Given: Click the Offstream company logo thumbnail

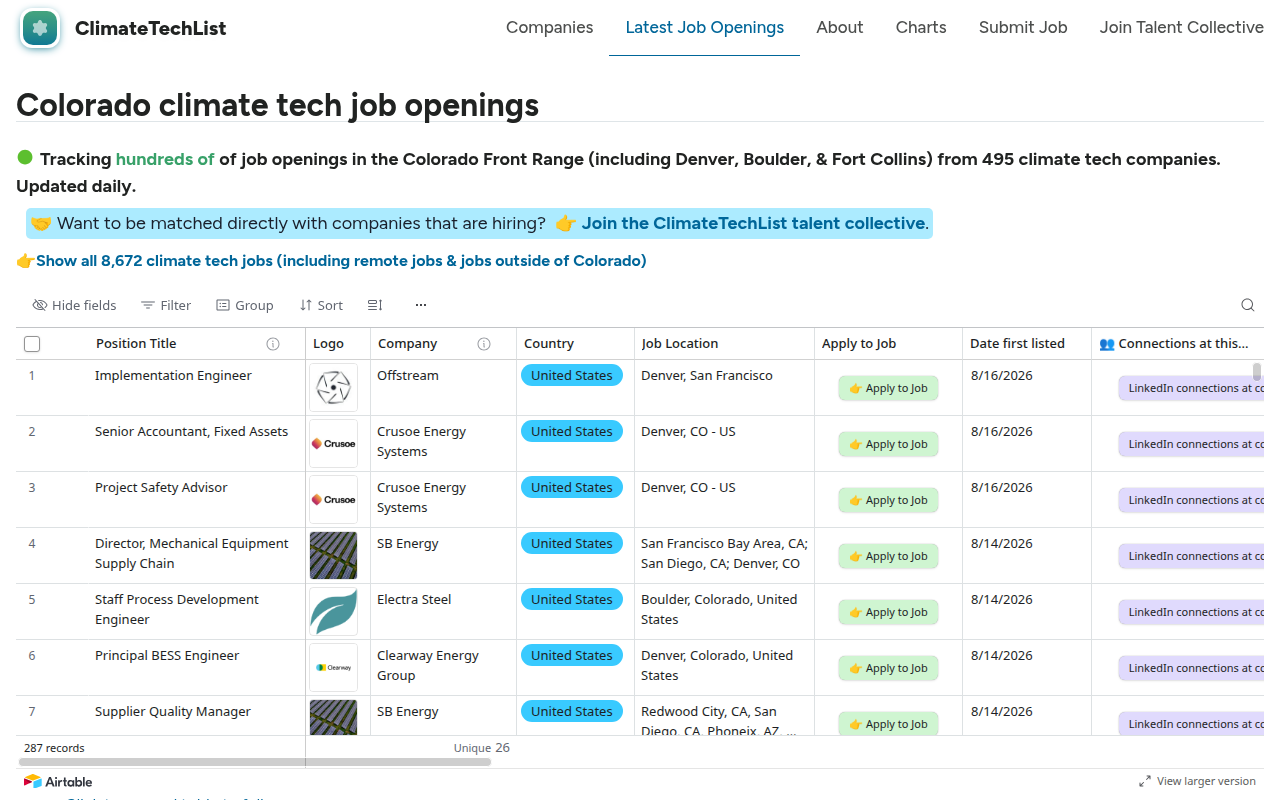Looking at the screenshot, I should coord(333,388).
